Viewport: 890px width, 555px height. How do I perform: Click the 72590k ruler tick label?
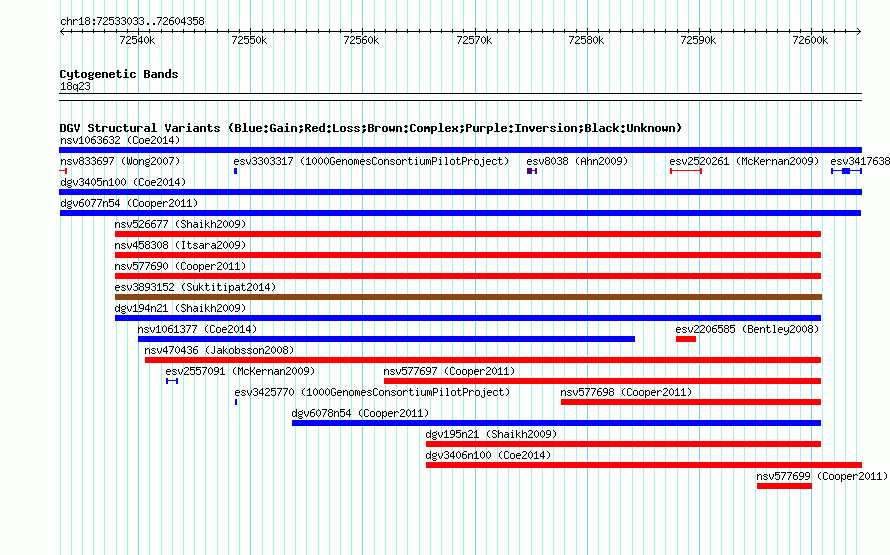pos(698,40)
